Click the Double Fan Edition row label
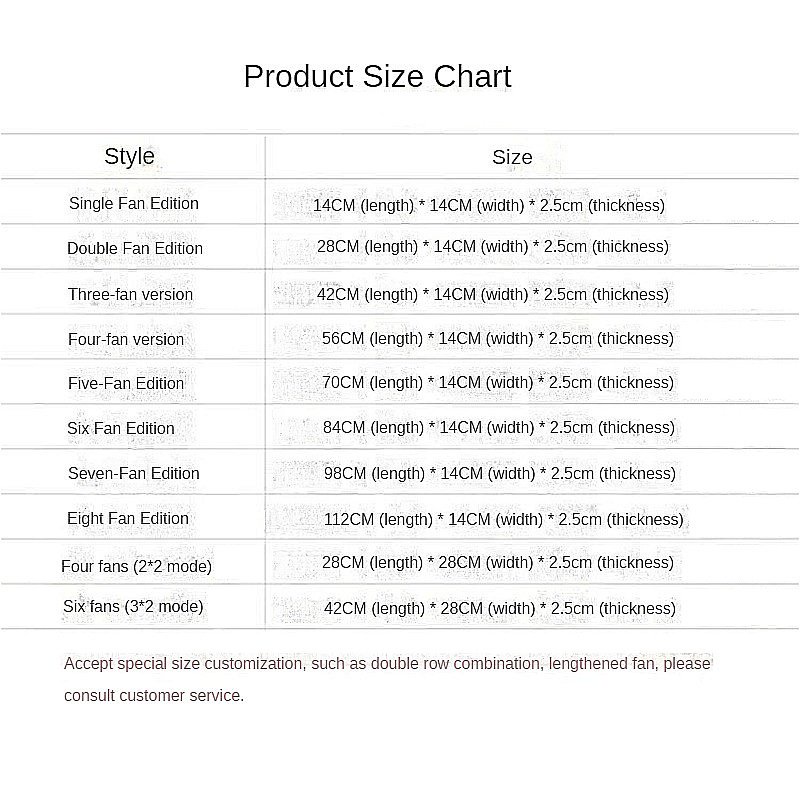Viewport: 800px width, 800px height. pyautogui.click(x=135, y=248)
